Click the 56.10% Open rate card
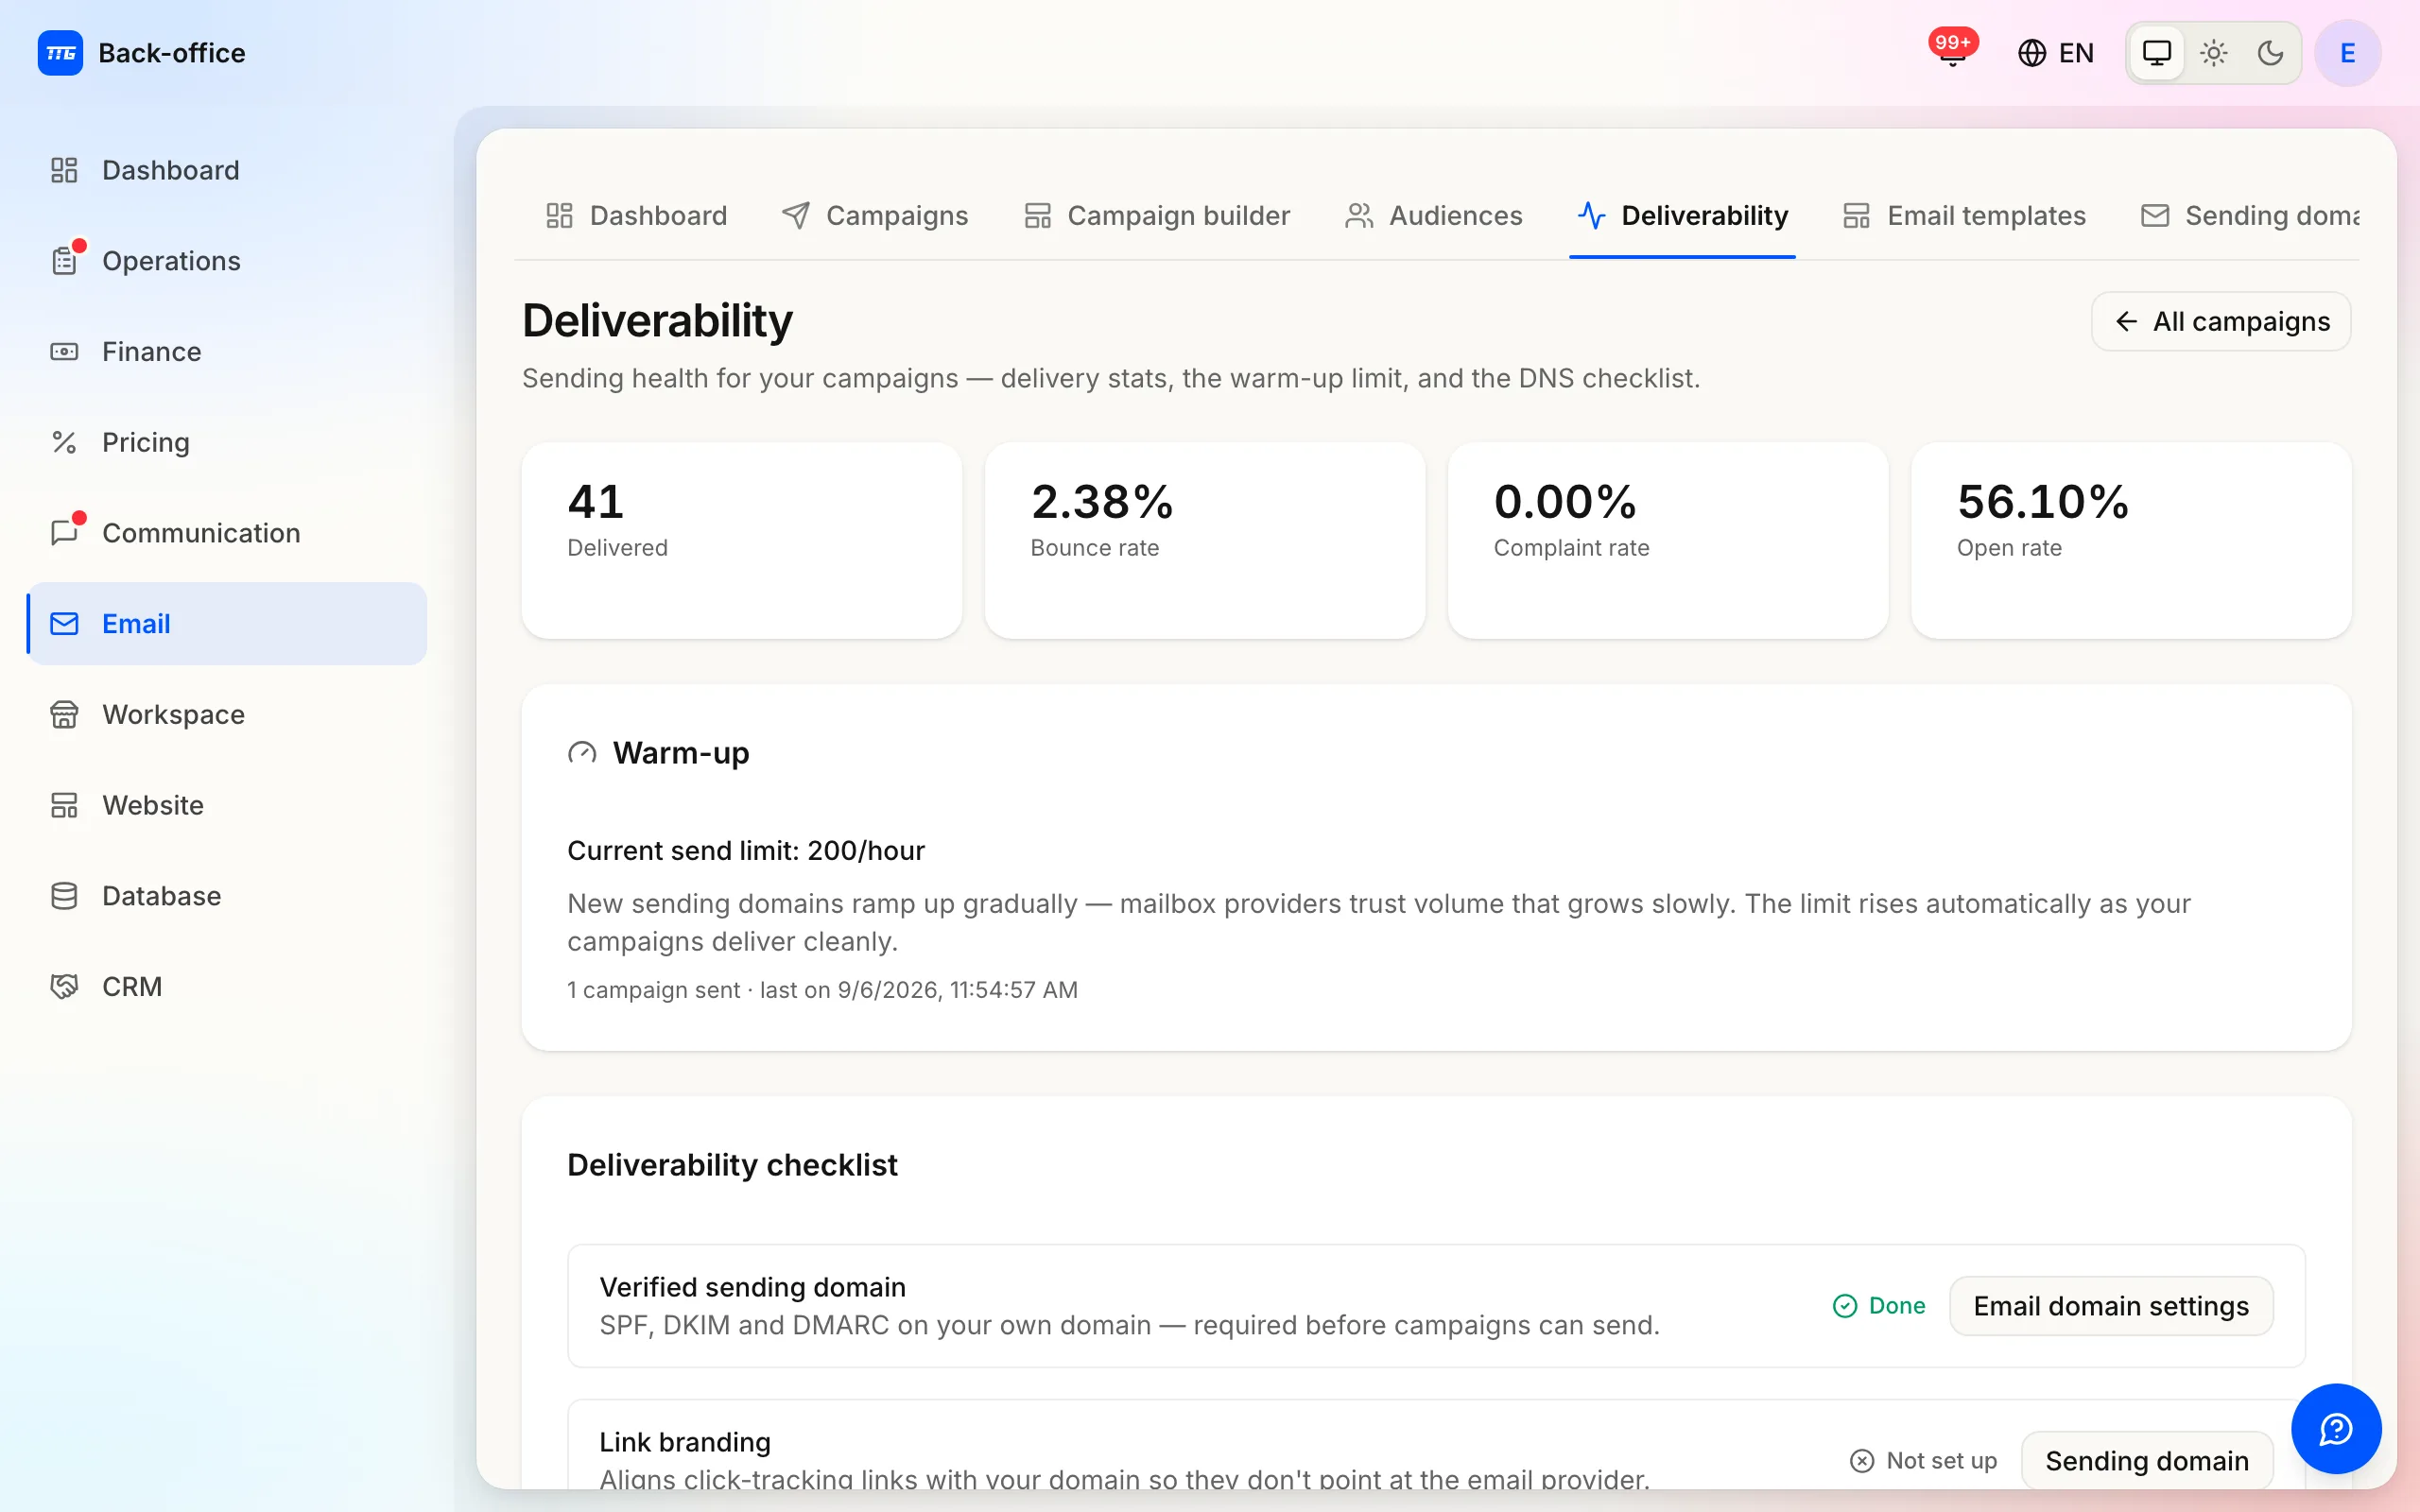 (2131, 541)
